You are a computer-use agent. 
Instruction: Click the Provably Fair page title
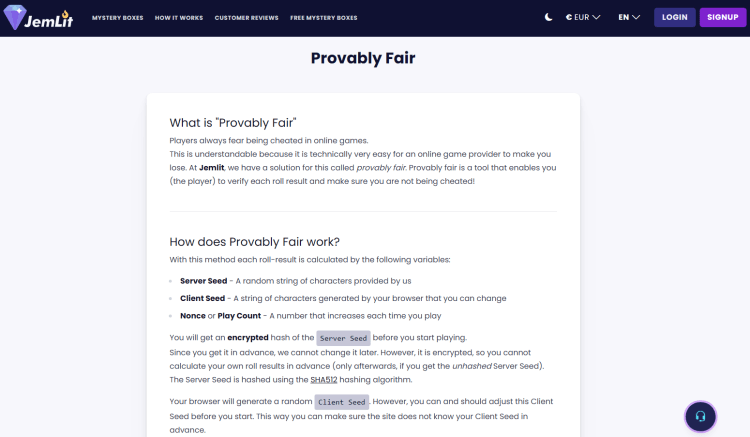tap(363, 58)
